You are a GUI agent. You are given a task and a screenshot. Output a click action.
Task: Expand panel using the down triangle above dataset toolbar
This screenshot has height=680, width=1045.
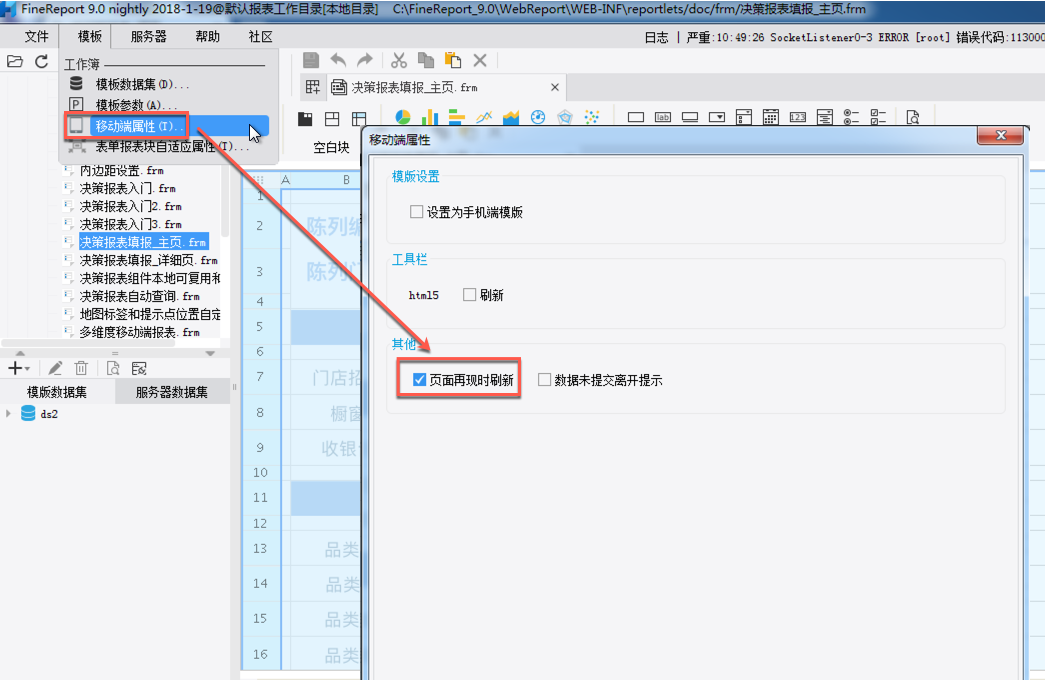click(210, 353)
